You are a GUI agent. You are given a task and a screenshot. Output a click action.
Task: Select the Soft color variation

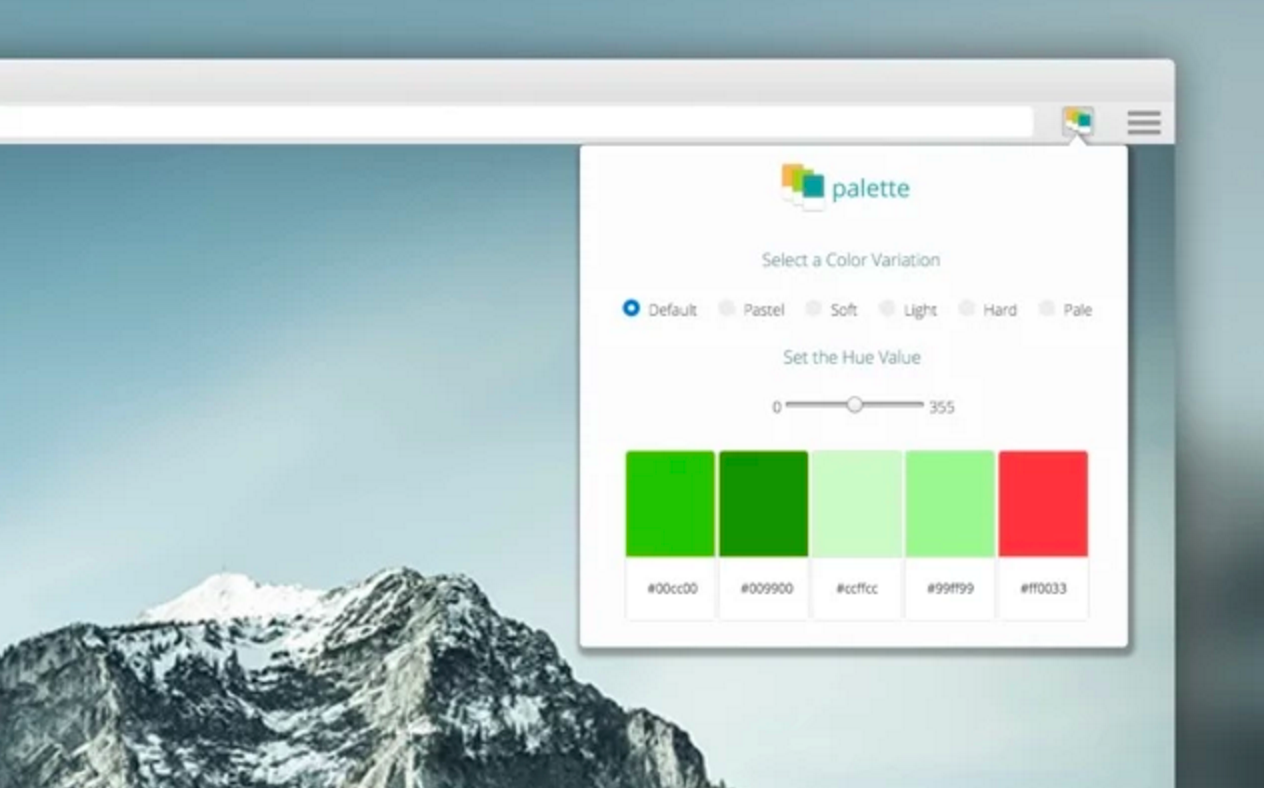coord(814,308)
